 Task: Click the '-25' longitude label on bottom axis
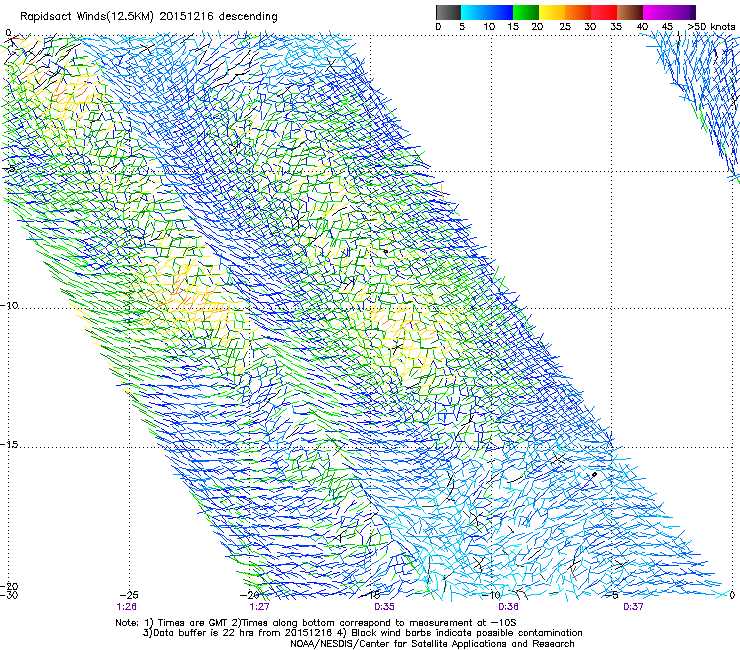pyautogui.click(x=129, y=595)
